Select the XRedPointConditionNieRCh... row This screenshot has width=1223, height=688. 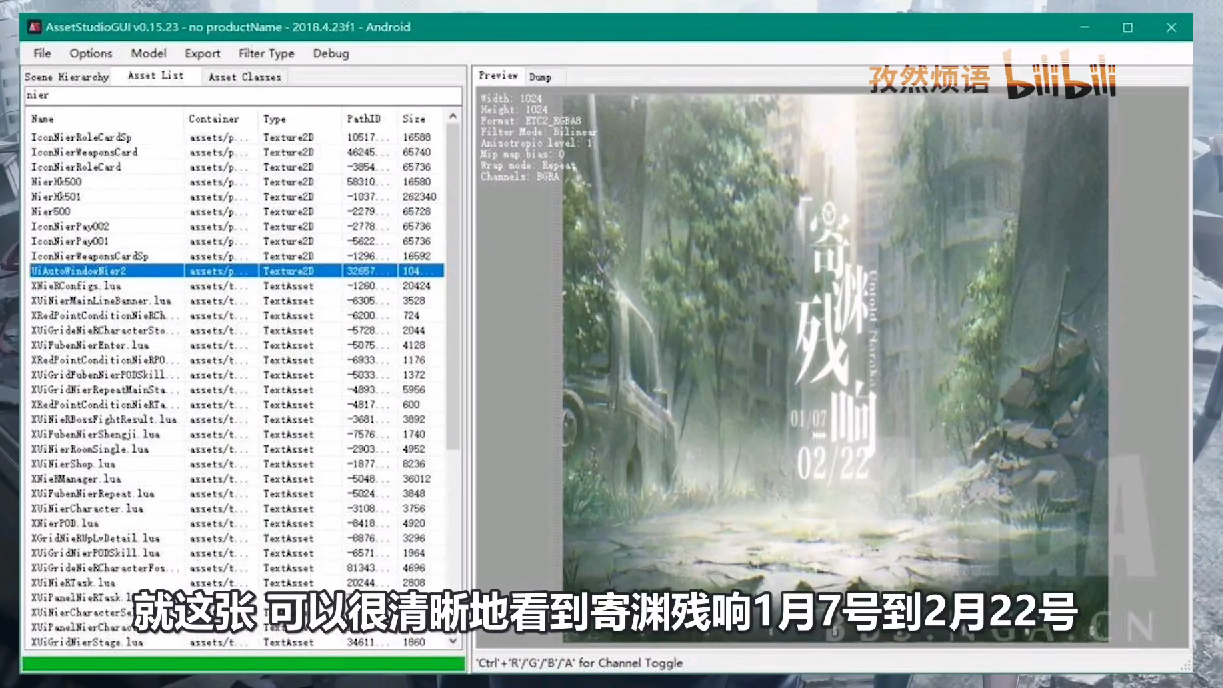(235, 316)
